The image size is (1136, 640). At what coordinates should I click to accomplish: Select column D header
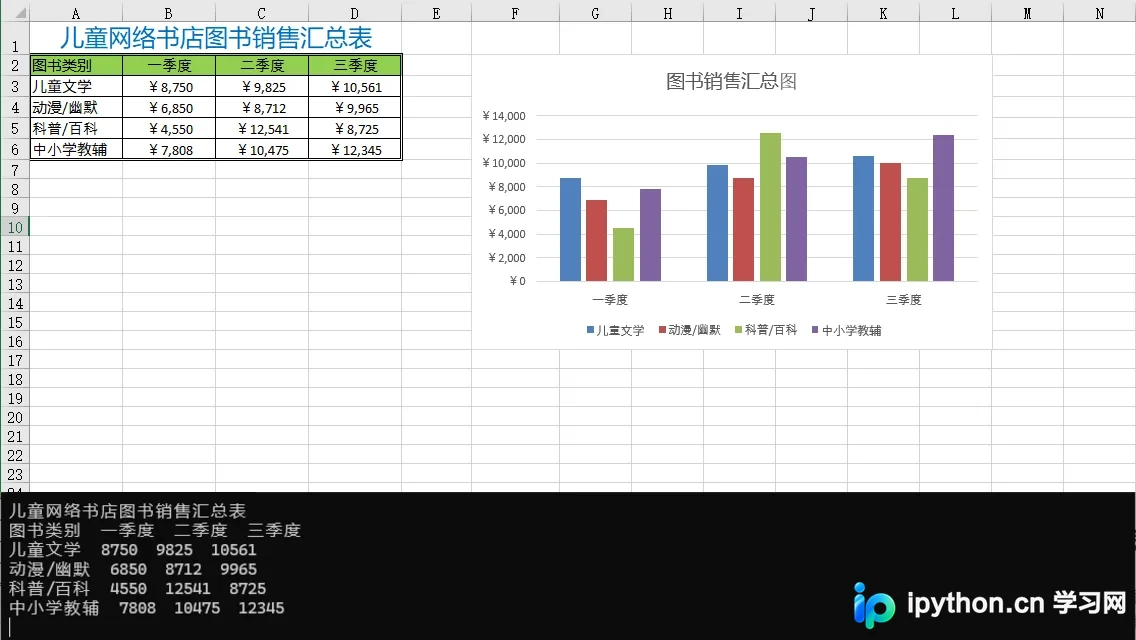(x=355, y=13)
